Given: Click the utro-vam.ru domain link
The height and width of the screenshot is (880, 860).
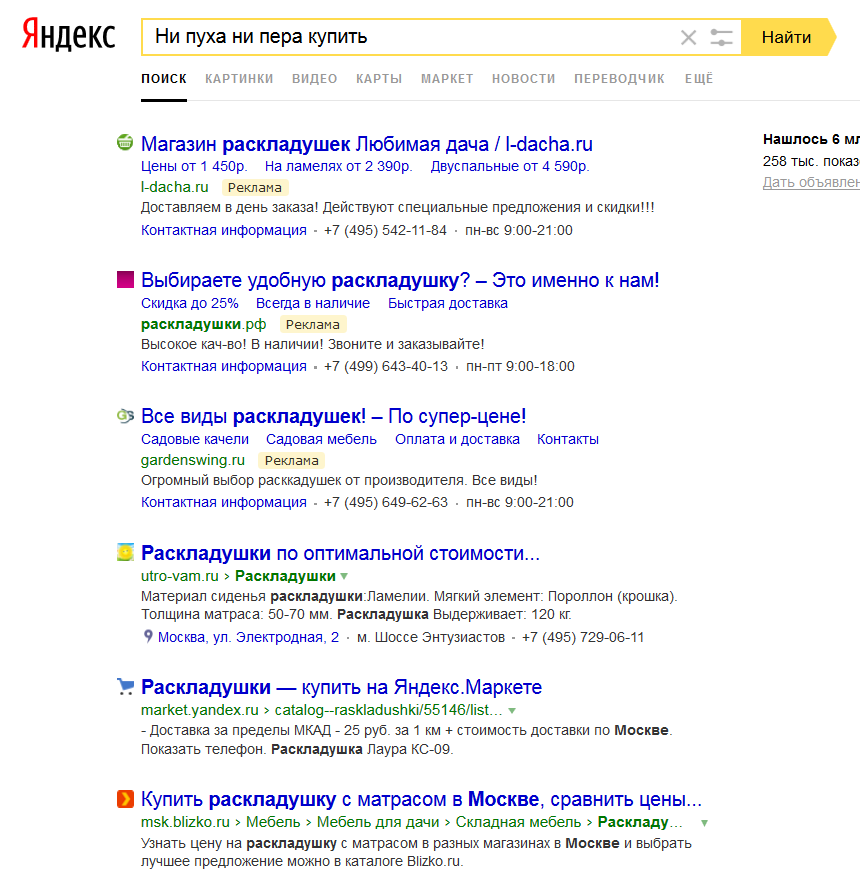Looking at the screenshot, I should (x=180, y=576).
